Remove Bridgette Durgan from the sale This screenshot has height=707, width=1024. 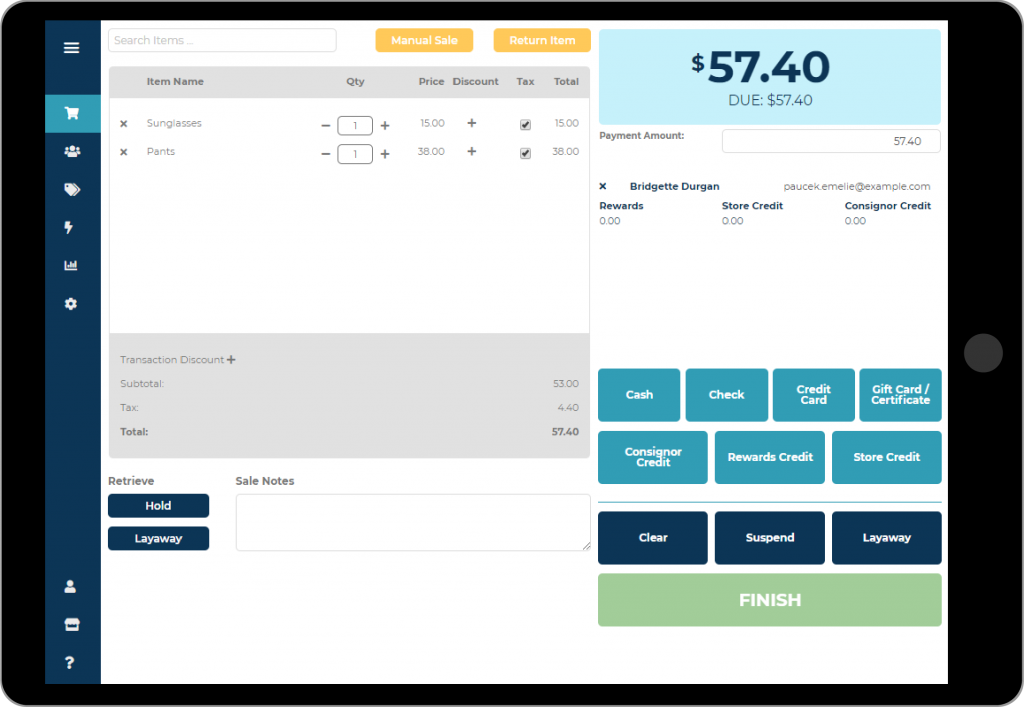(x=603, y=186)
